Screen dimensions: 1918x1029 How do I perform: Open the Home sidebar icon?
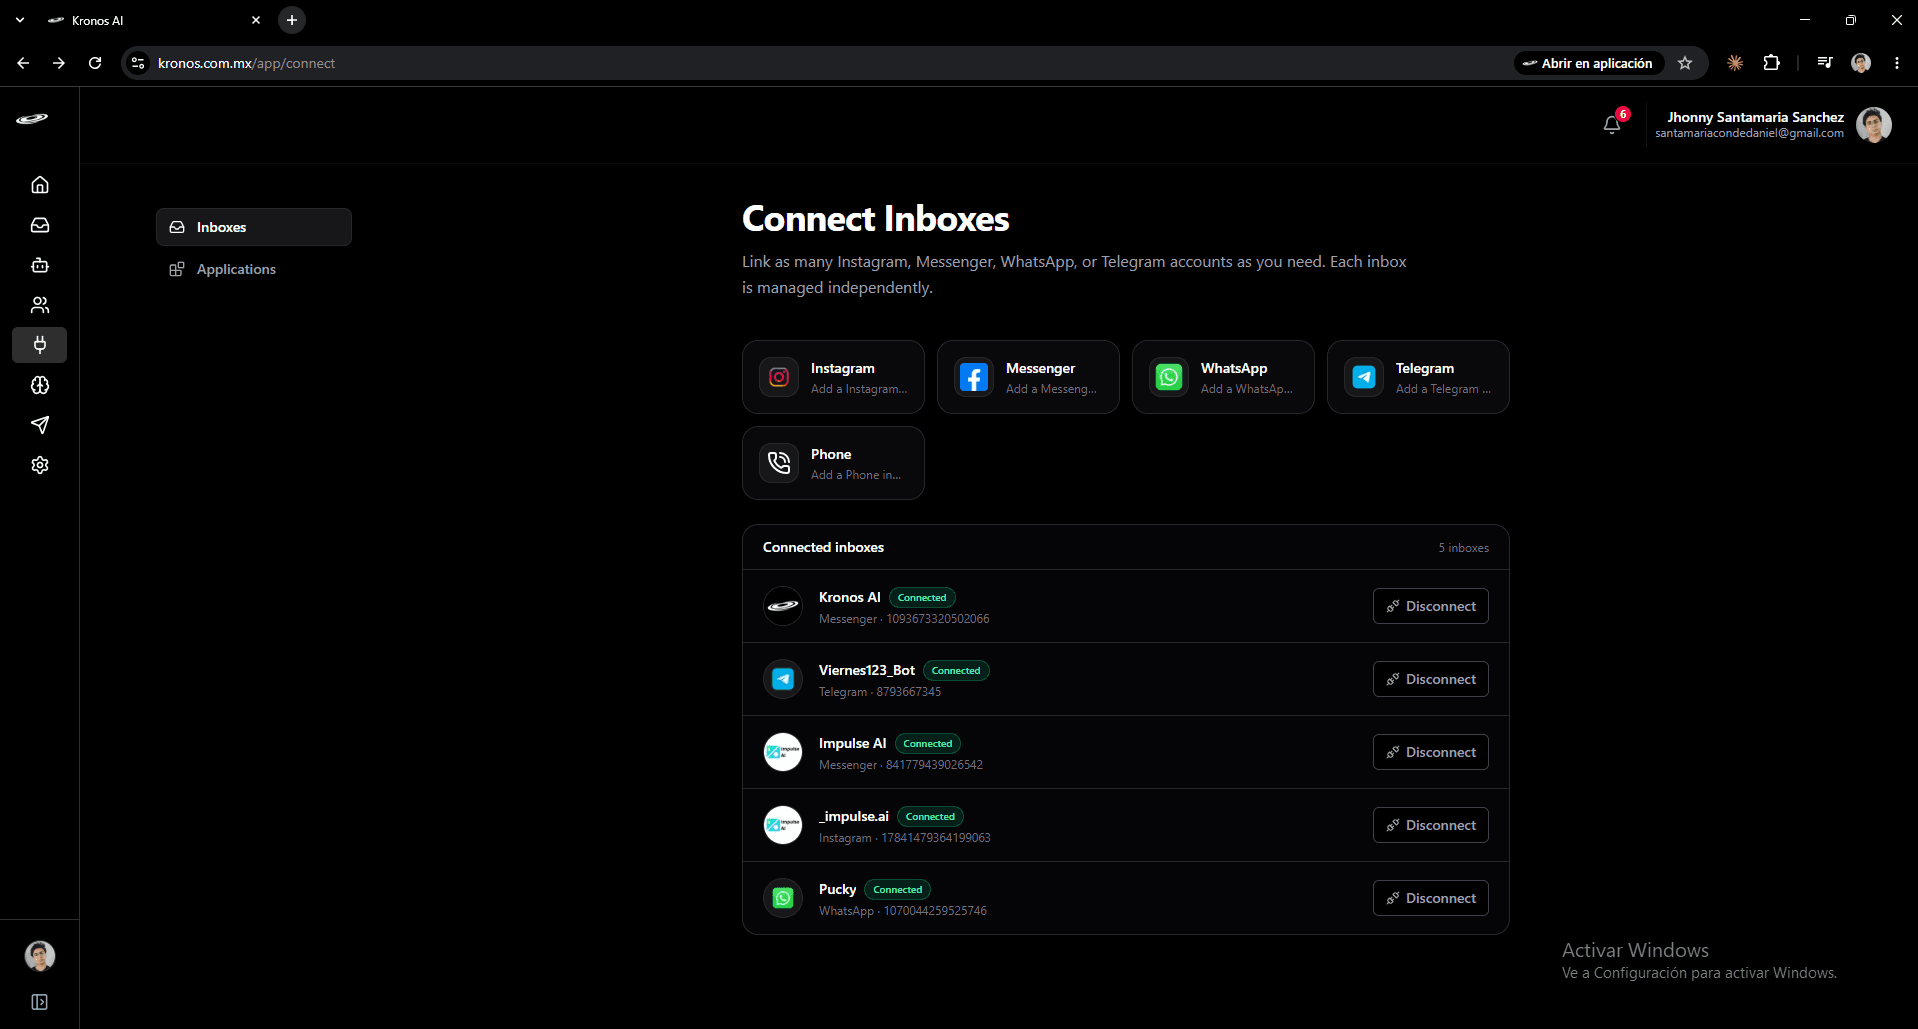[x=40, y=185]
